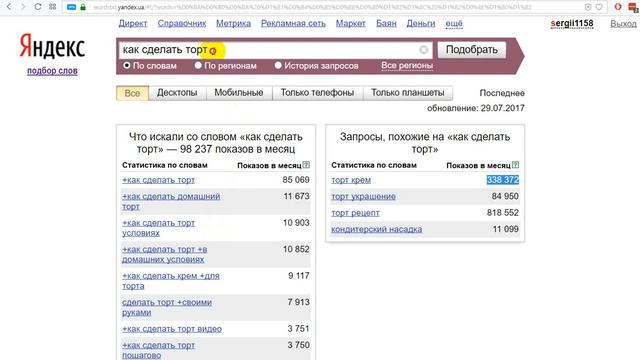Open the 'Все регионы' region selector
640x360 pixels.
pos(407,66)
